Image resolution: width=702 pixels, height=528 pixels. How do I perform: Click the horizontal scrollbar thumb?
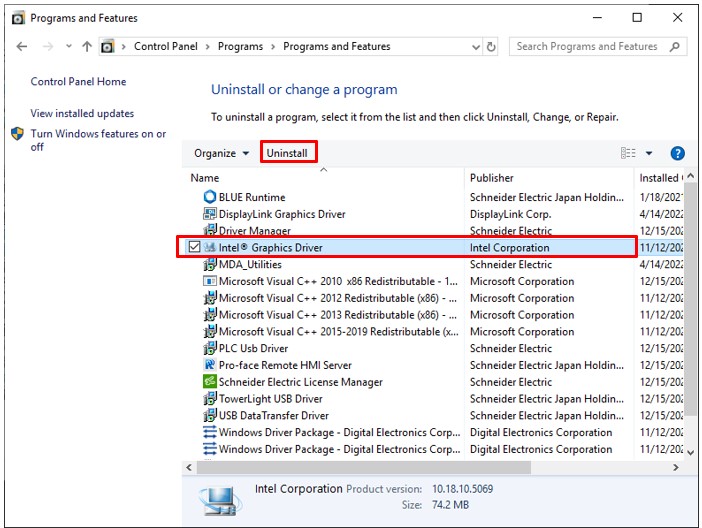point(364,468)
